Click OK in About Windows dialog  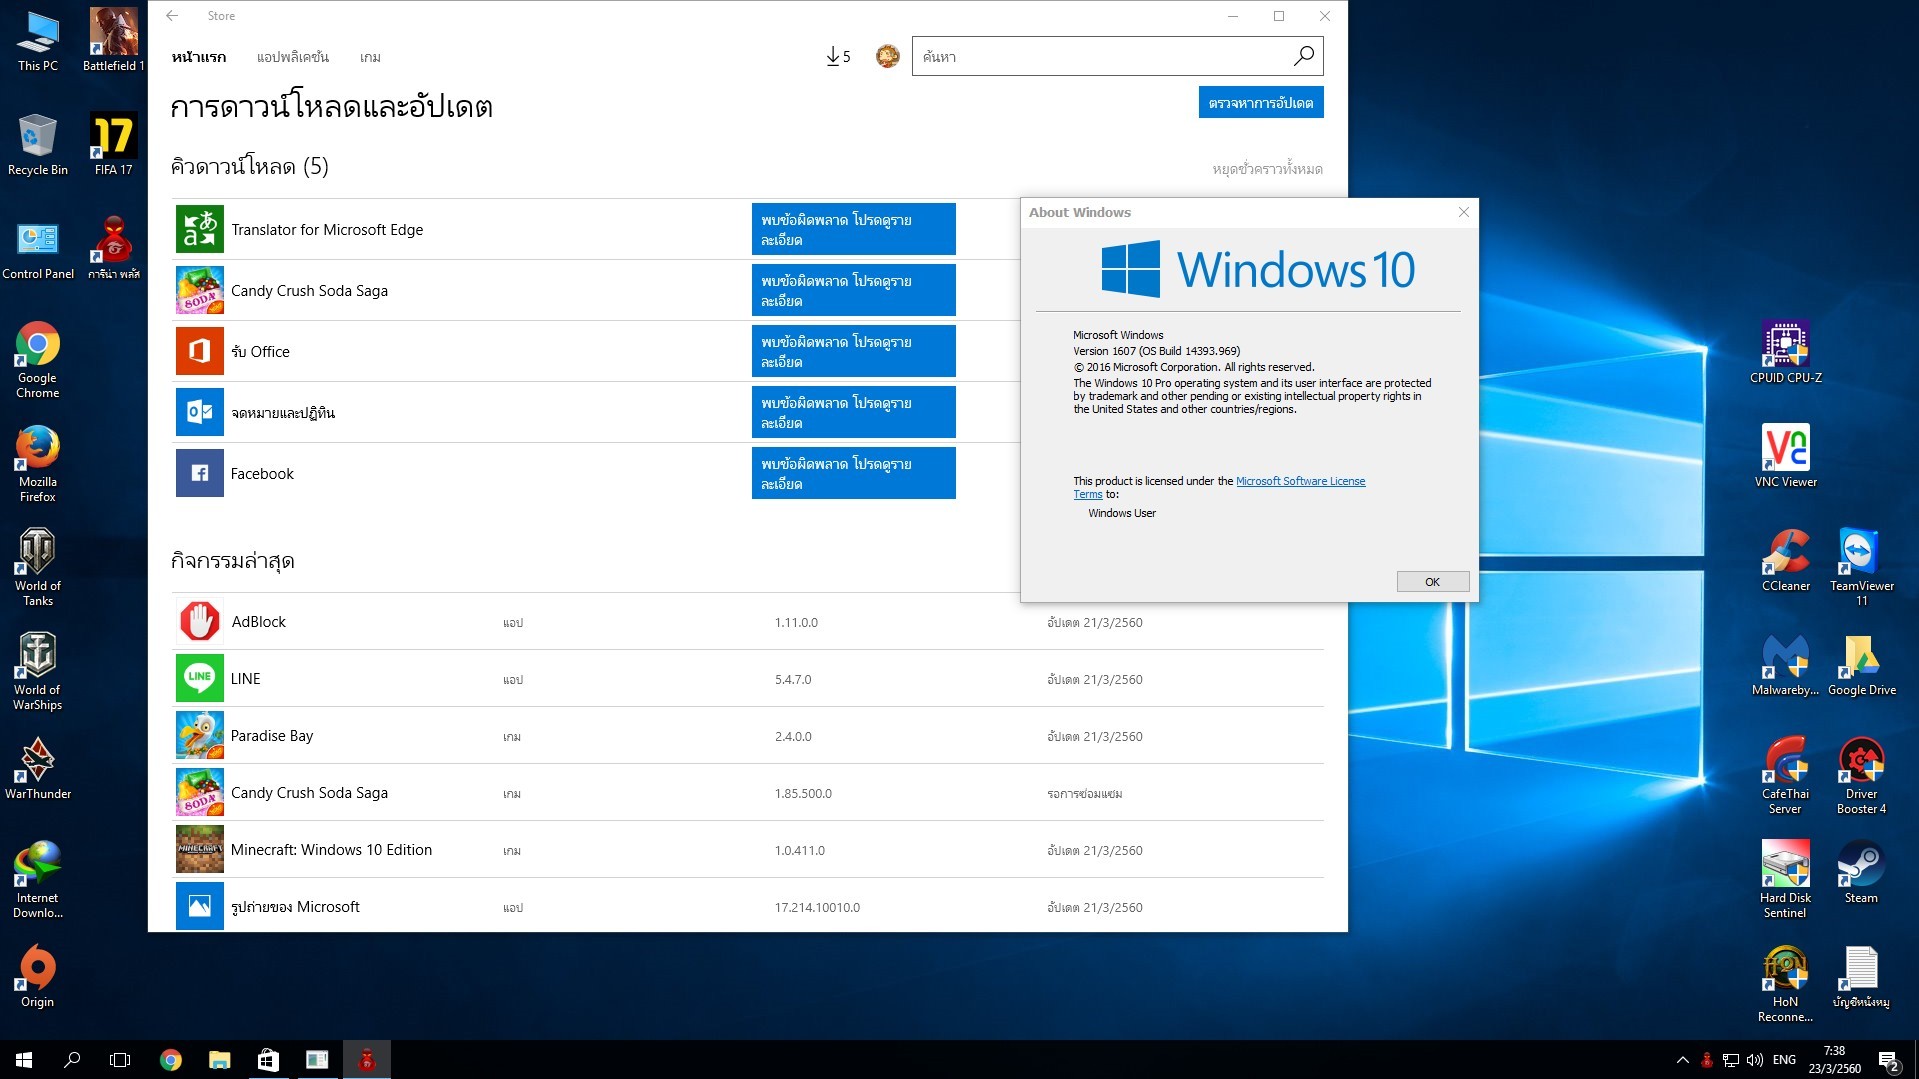[1432, 582]
